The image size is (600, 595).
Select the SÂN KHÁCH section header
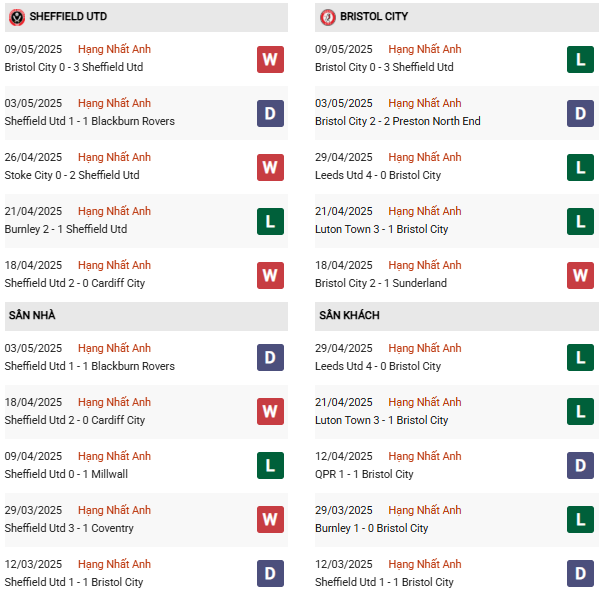click(457, 316)
